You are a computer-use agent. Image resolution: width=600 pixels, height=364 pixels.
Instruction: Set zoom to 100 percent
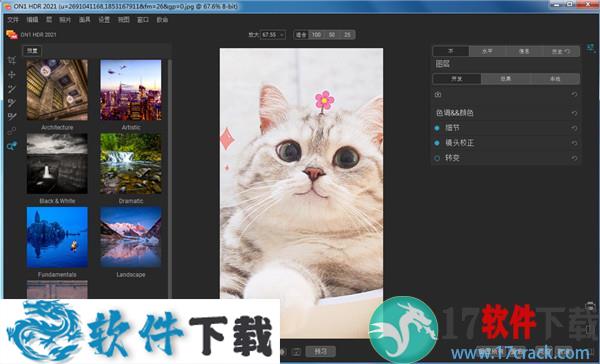(x=316, y=35)
